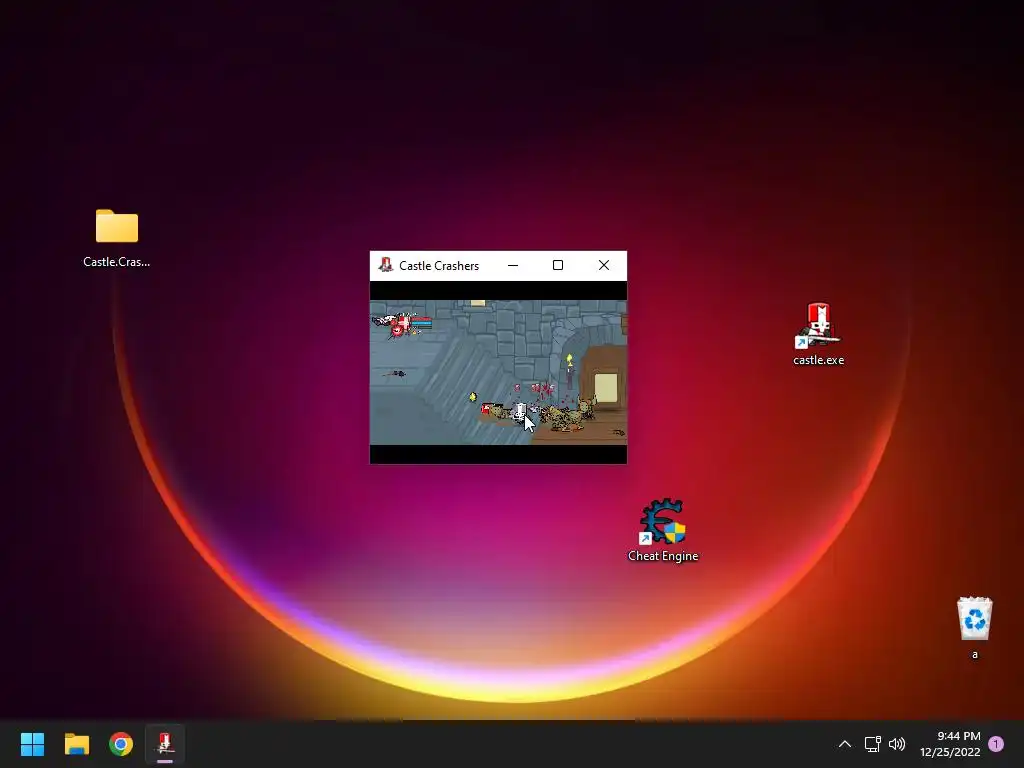
Task: Show hidden icons in the system tray
Action: pyautogui.click(x=844, y=744)
